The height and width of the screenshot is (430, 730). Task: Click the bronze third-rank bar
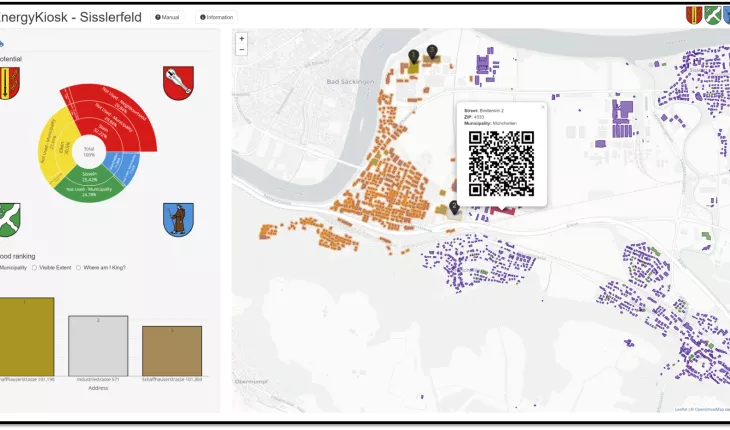(172, 351)
